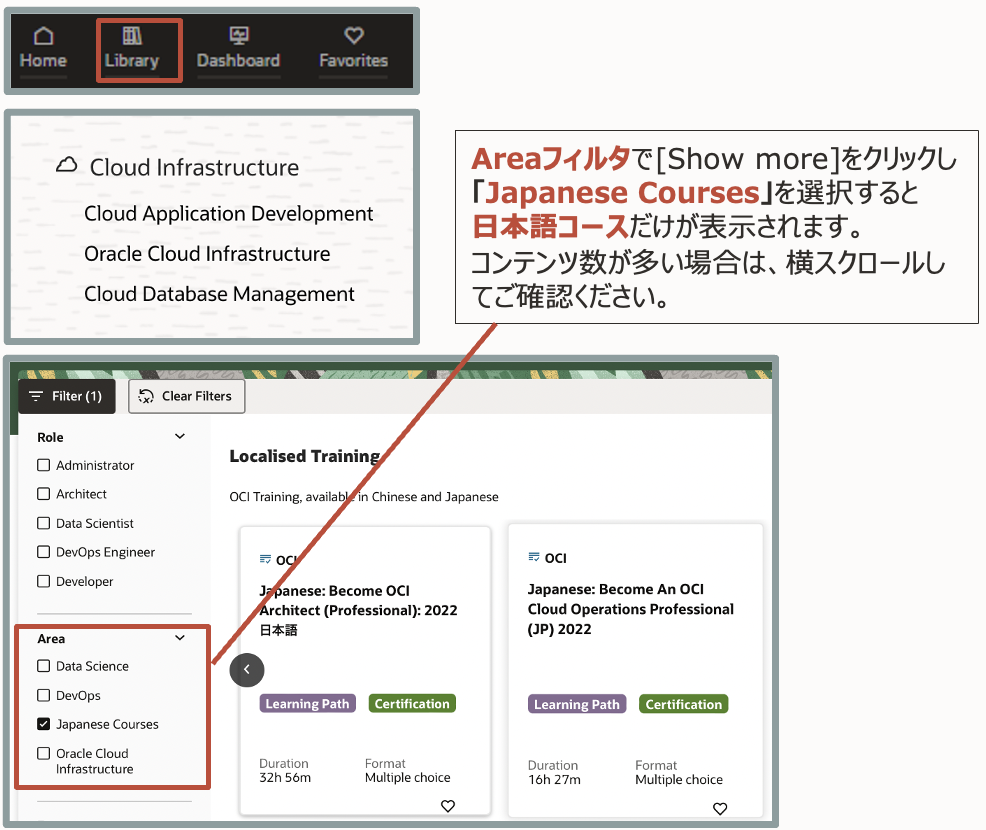Select Cloud Application Development menu item

coord(229,214)
